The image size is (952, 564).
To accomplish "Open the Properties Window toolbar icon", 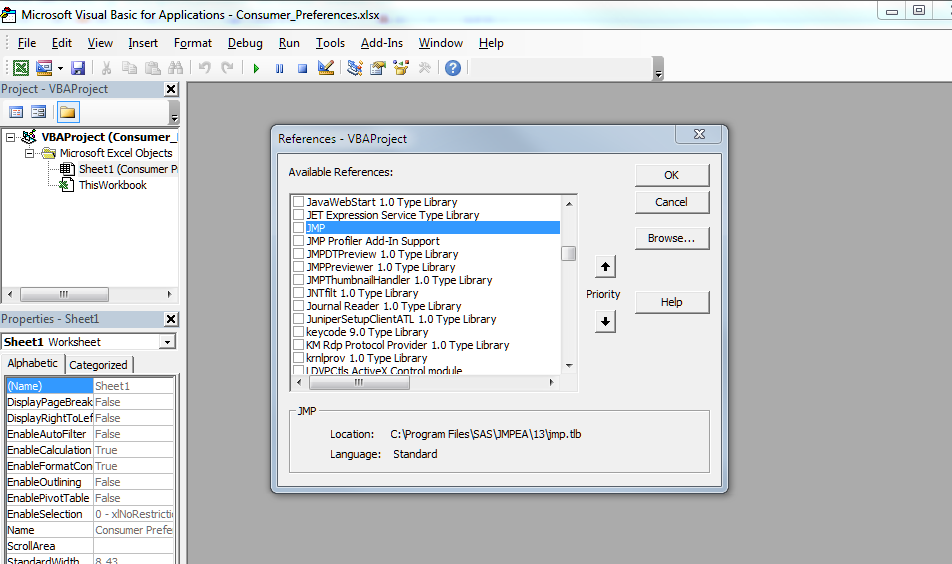I will 378,68.
